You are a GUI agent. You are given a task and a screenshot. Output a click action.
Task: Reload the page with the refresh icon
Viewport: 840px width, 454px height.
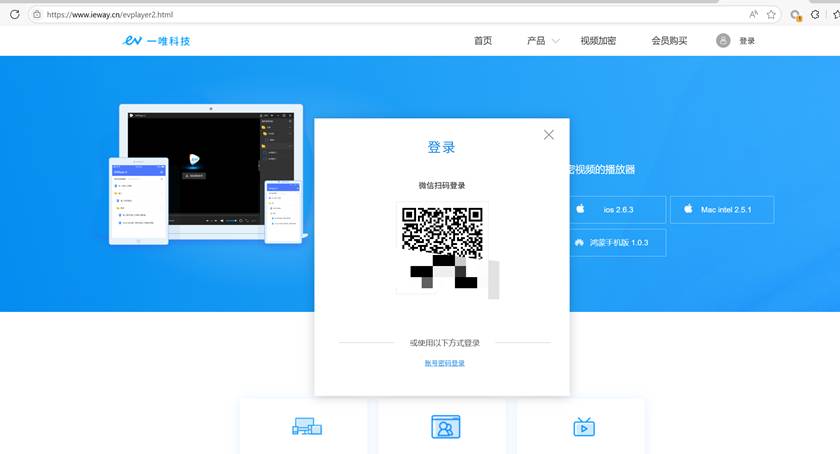(x=14, y=14)
